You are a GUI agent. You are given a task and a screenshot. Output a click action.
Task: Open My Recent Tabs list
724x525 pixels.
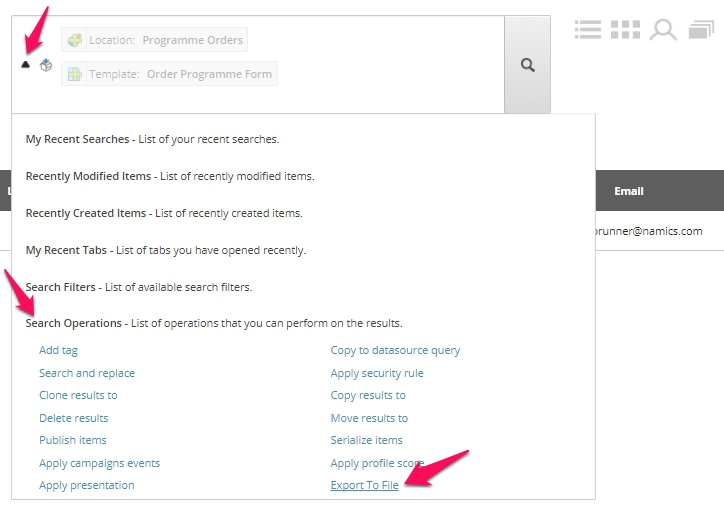(66, 250)
